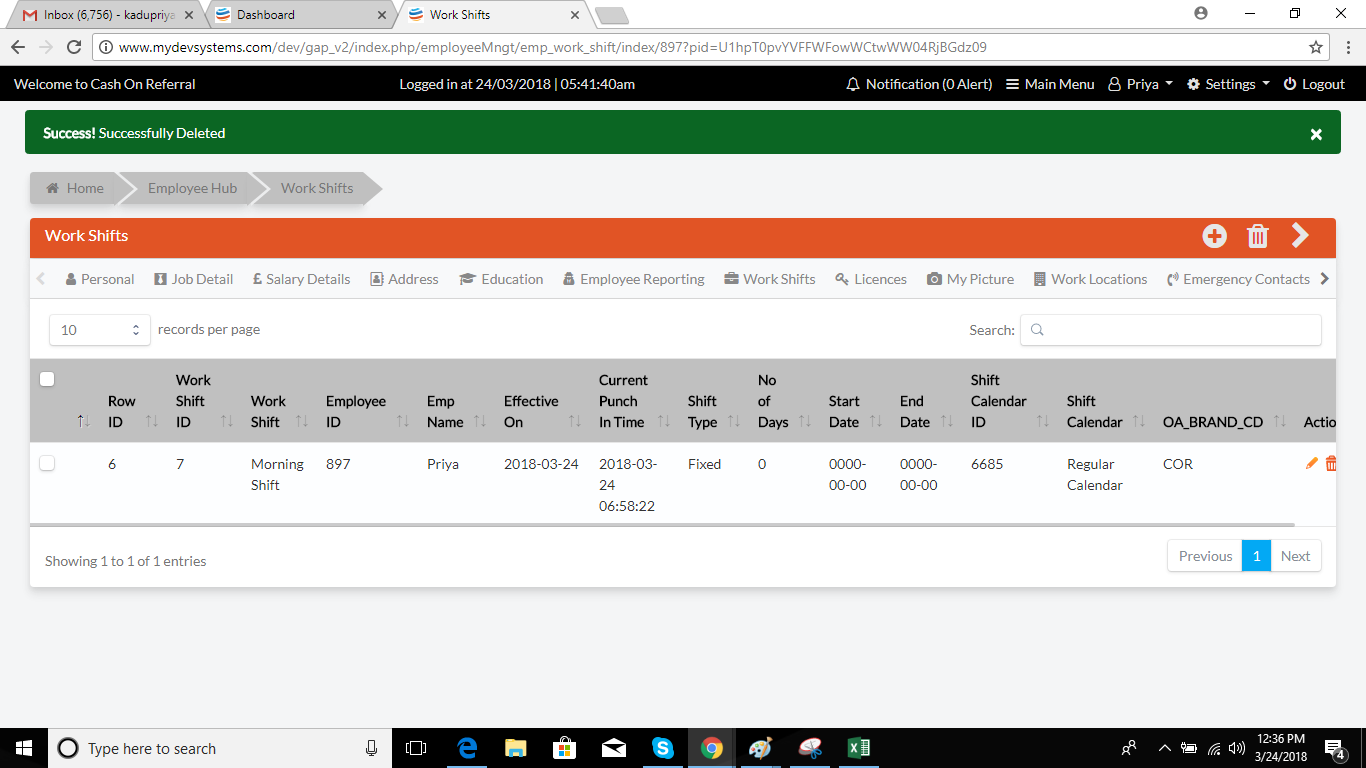Open File Explorer from the taskbar
Screen dimensions: 1366x768
[516, 748]
